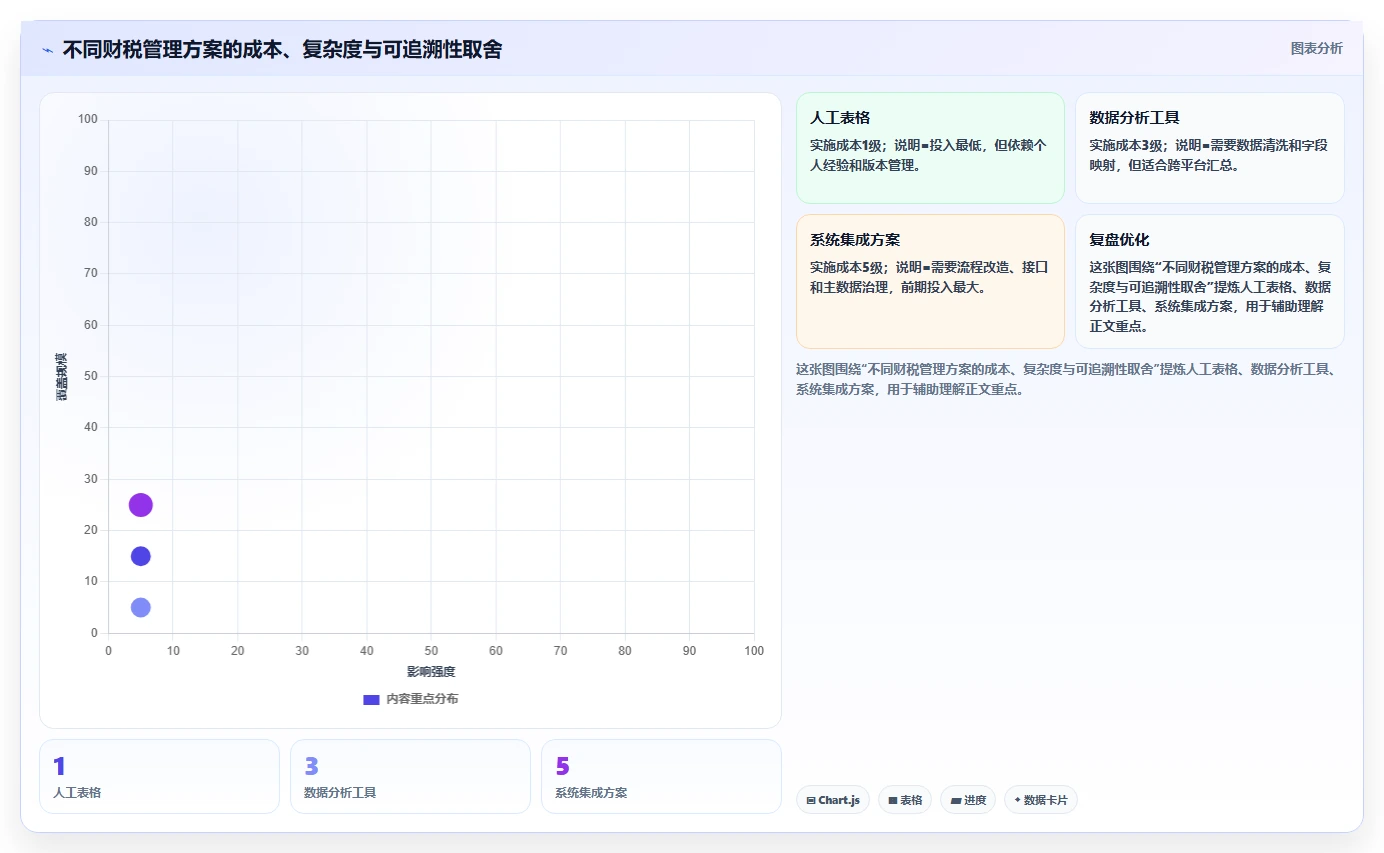Click the chart title 不同财税管理方案的成本
The image size is (1384, 853).
tap(282, 49)
